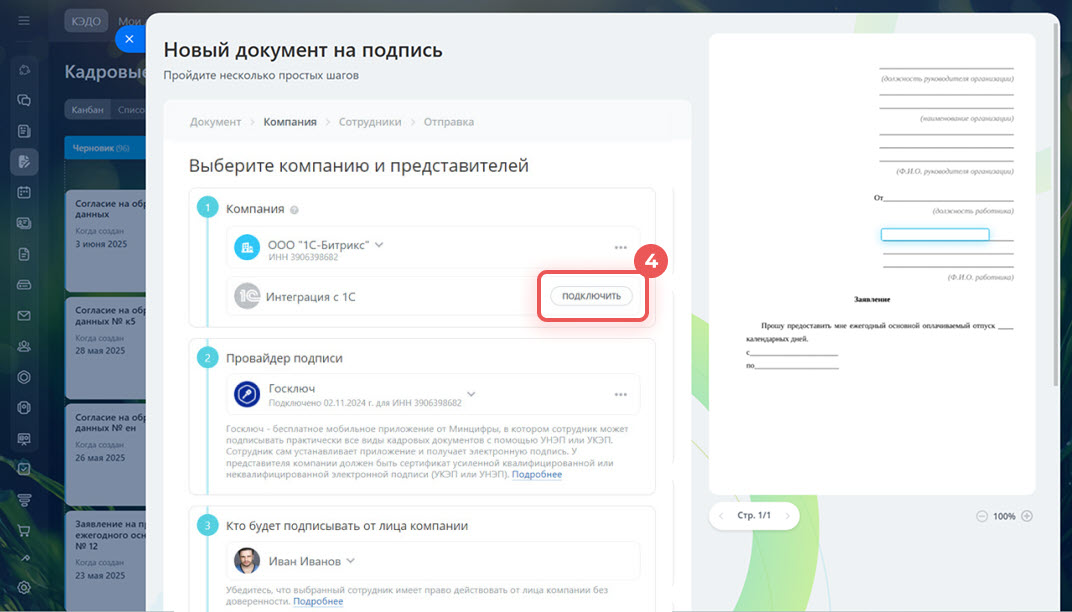Open the card dated 23 мая 2025
The height and width of the screenshot is (612, 1072).
click(x=106, y=561)
